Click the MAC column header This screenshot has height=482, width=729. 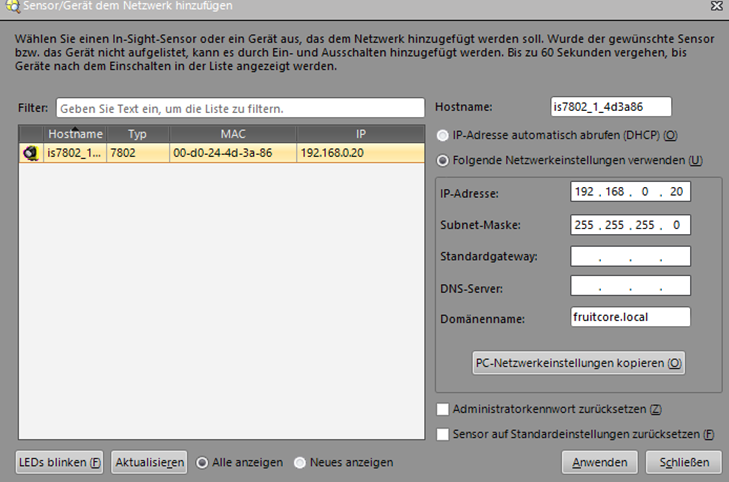point(232,133)
